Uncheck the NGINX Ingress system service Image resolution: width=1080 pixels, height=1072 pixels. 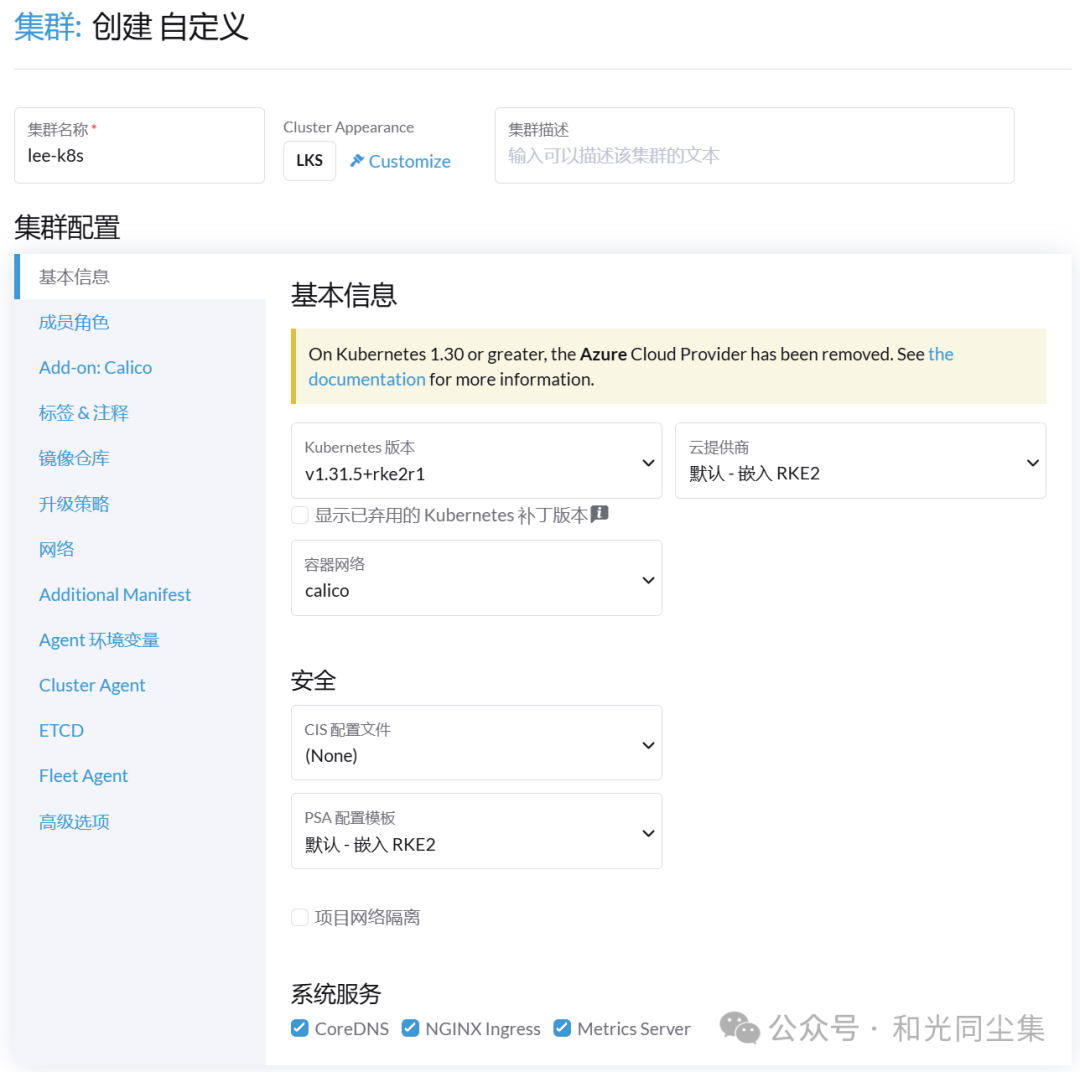[x=411, y=1028]
